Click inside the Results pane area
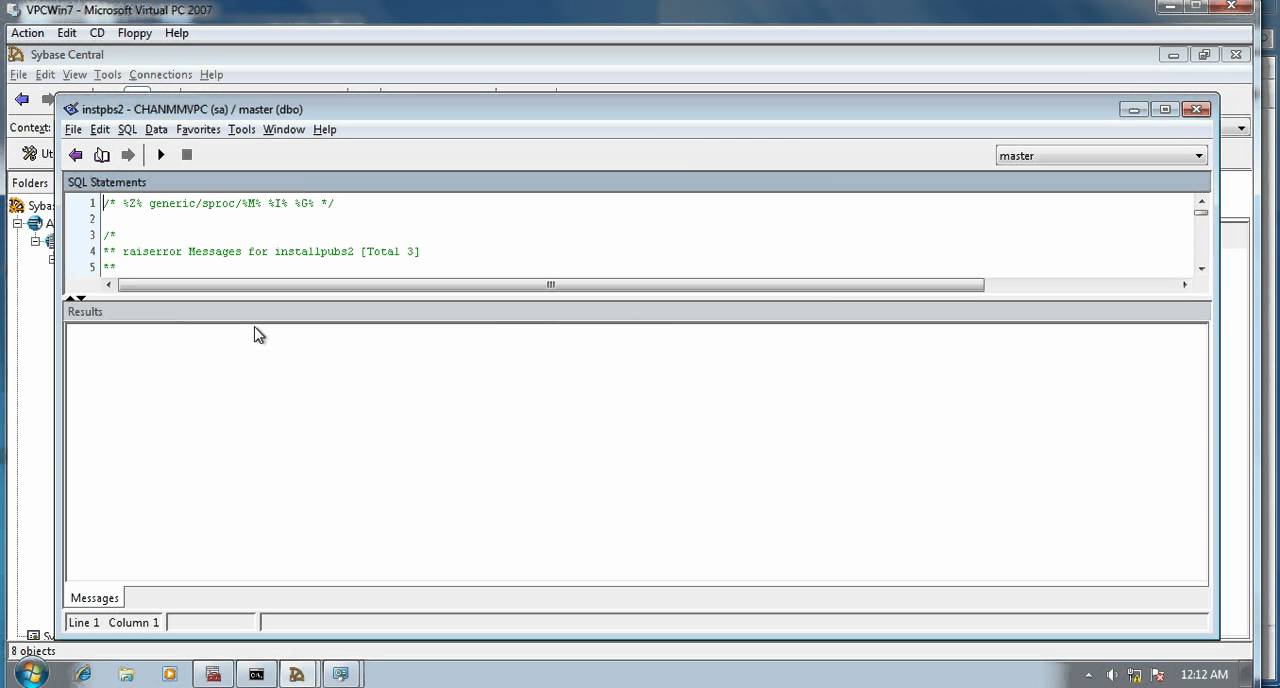The height and width of the screenshot is (688, 1280). 637,452
